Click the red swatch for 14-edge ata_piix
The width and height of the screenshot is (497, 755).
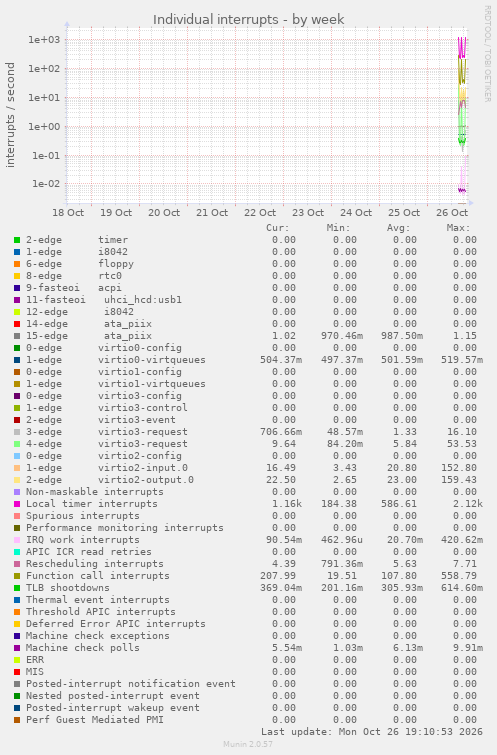17,324
